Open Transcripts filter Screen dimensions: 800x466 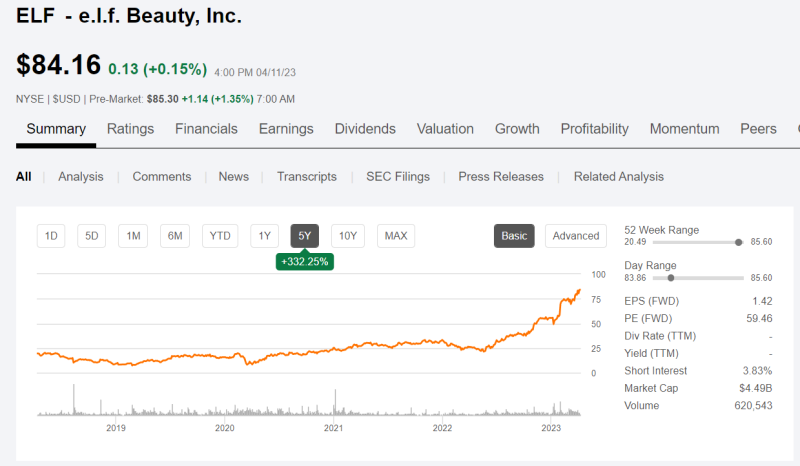(x=307, y=177)
